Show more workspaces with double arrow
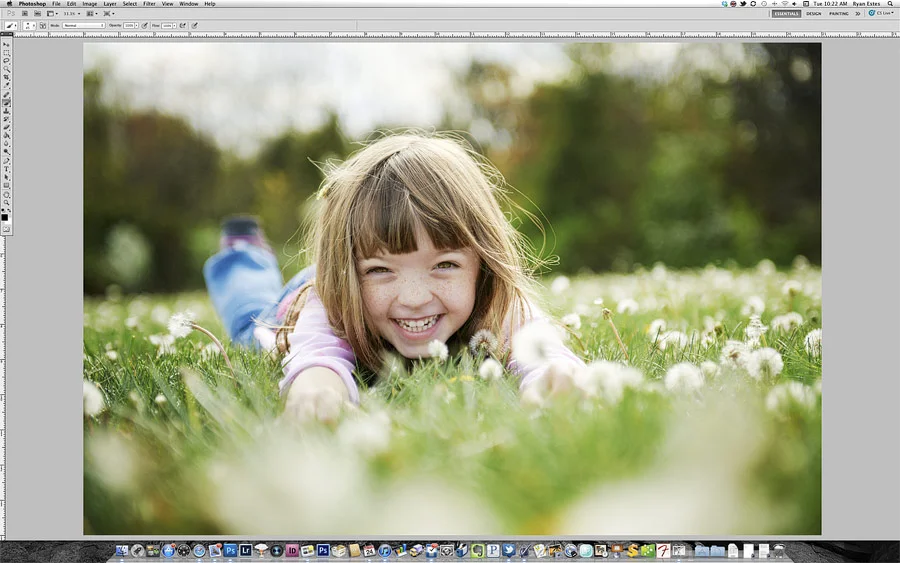This screenshot has height=563, width=900. (x=858, y=13)
